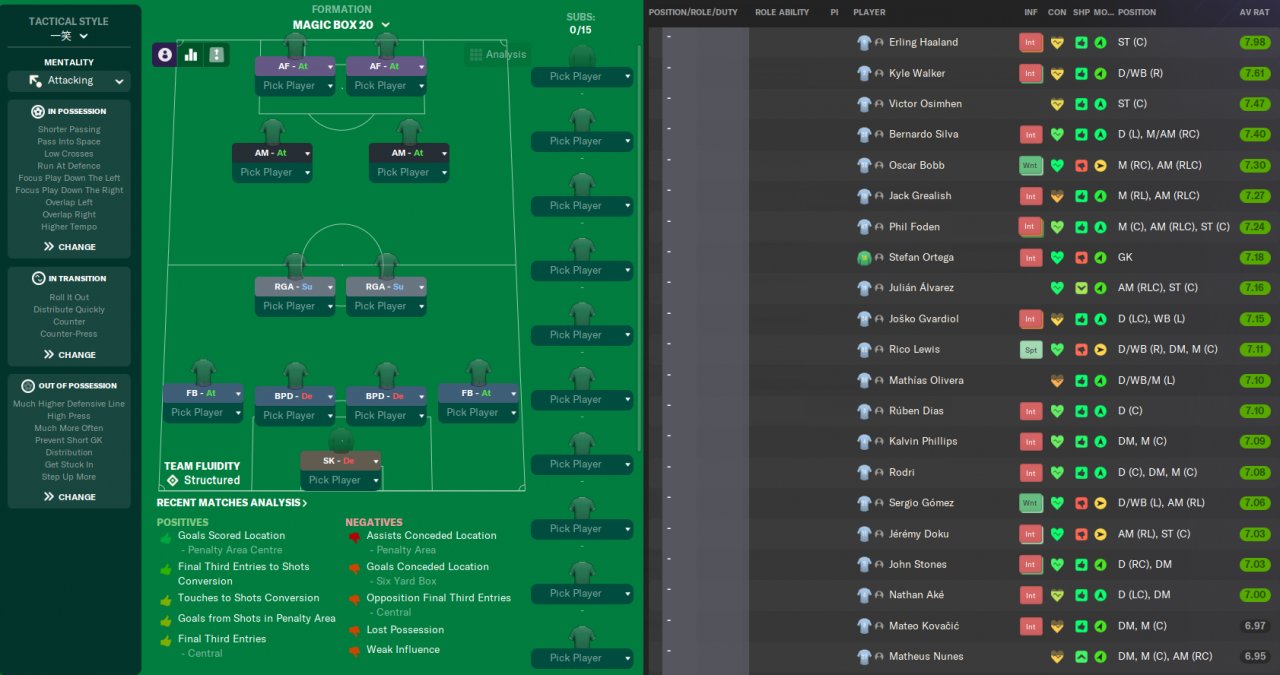Sort by the Player column header
Viewport: 1280px width, 675px height.
click(x=869, y=12)
